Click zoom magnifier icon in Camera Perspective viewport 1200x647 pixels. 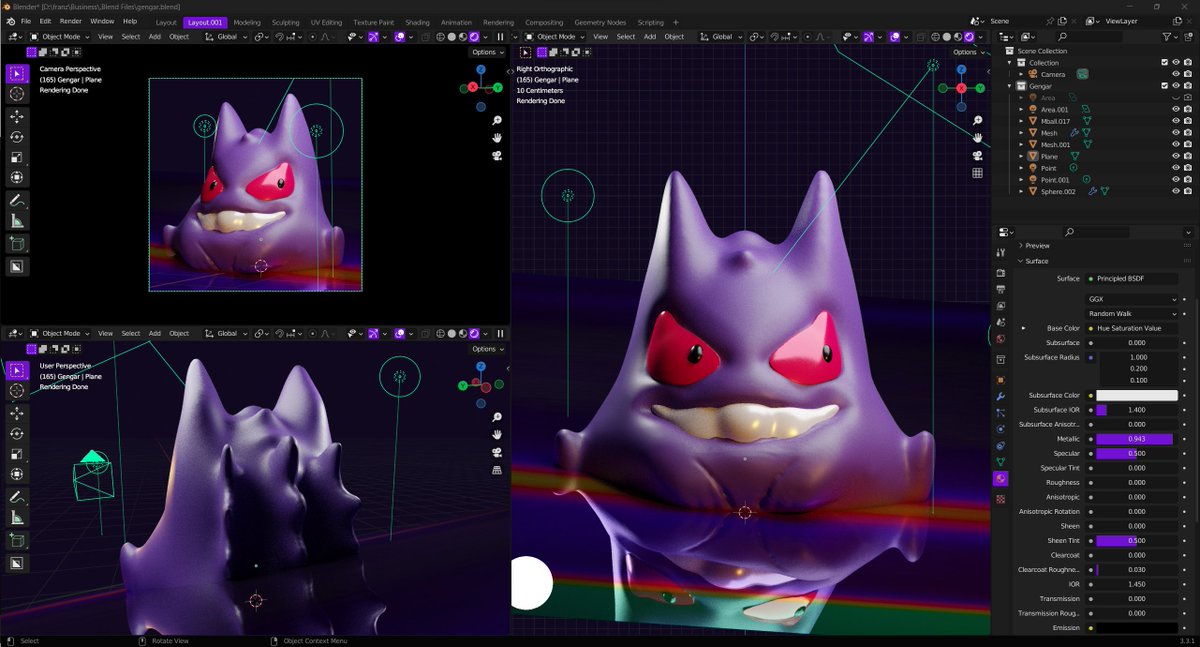pos(497,118)
